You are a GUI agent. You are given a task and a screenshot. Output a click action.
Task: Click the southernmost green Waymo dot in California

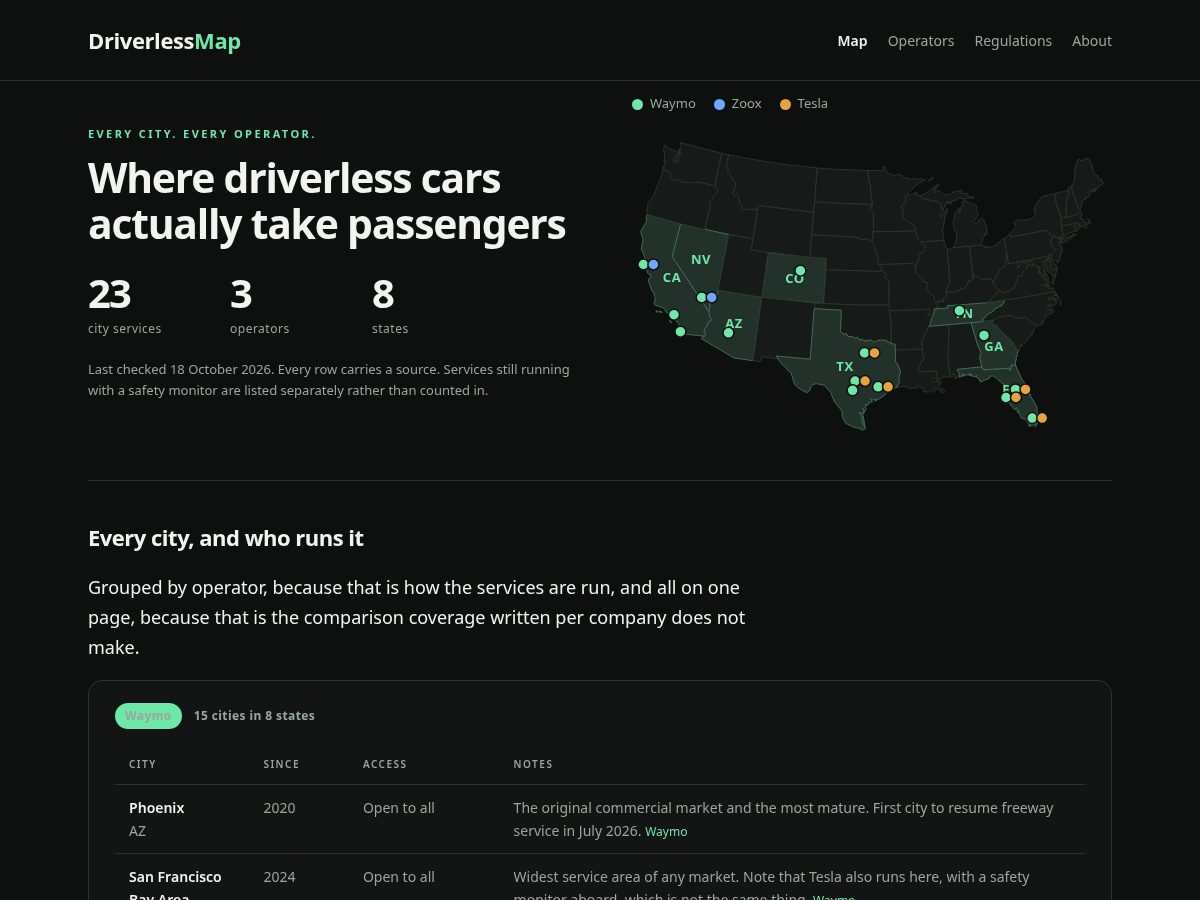[681, 332]
